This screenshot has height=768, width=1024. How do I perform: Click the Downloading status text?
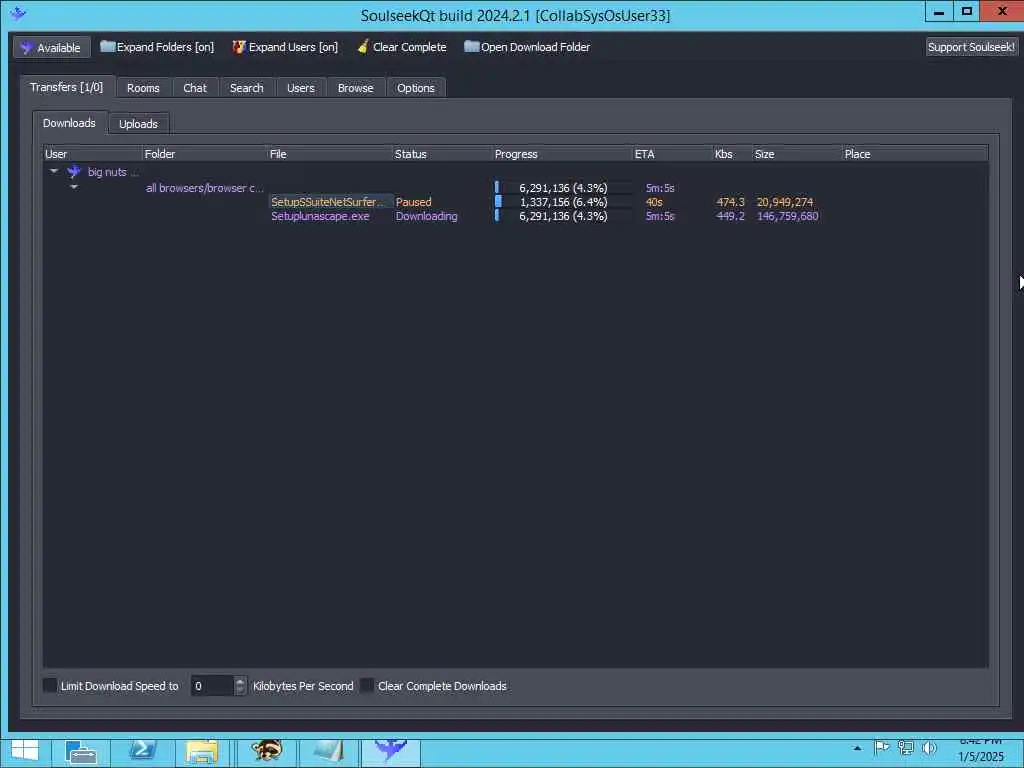pyautogui.click(x=426, y=216)
